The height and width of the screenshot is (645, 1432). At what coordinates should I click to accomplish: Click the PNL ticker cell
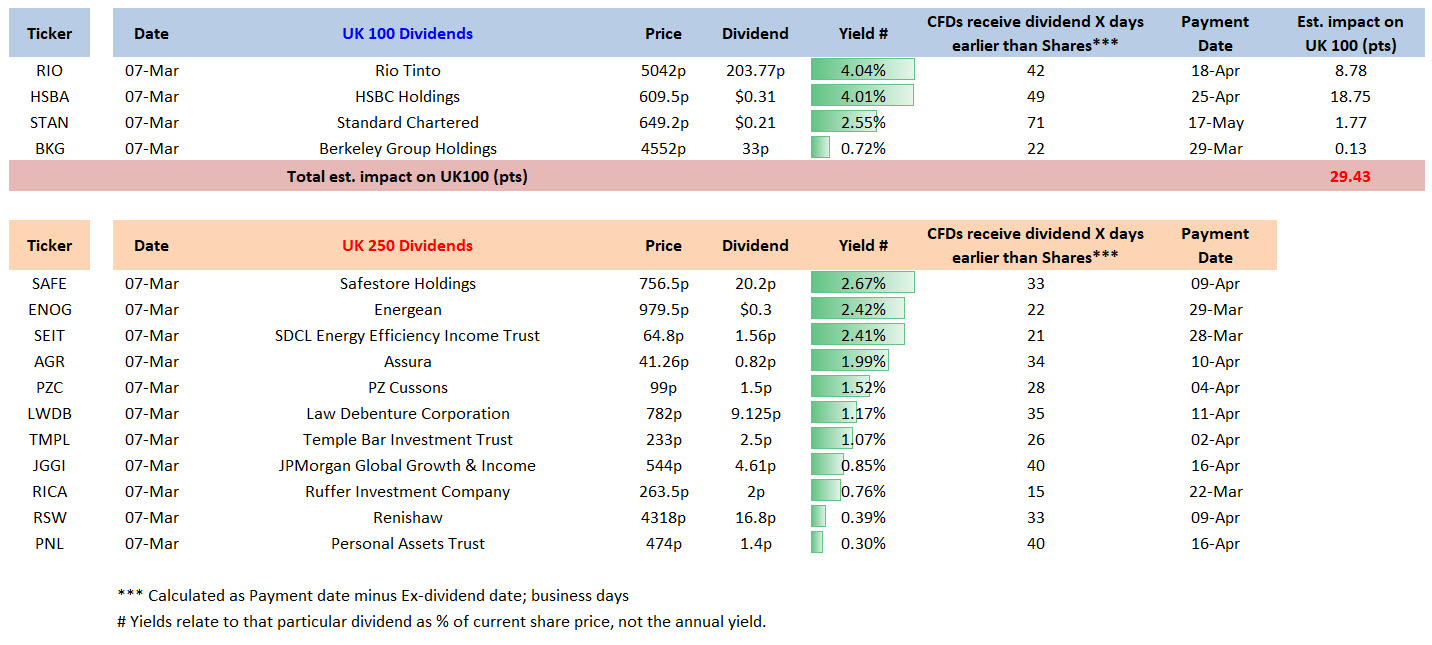pyautogui.click(x=49, y=543)
